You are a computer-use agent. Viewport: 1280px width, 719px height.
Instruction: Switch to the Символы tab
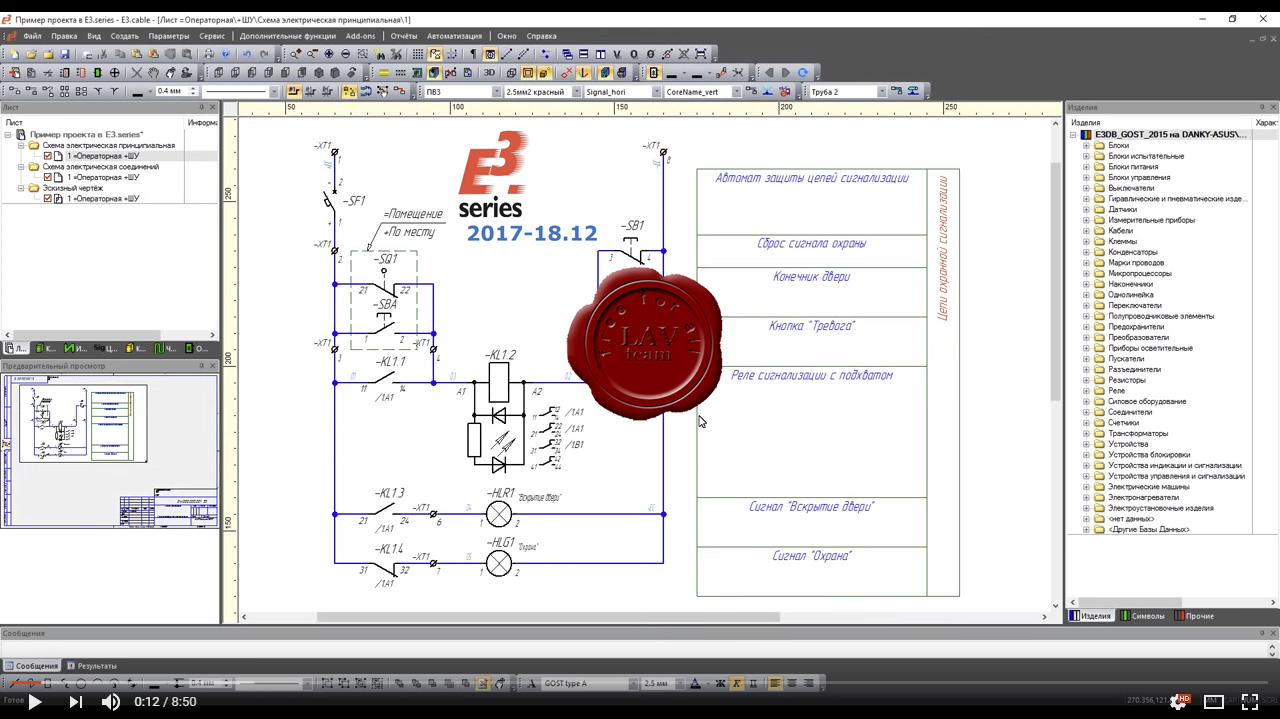tap(1142, 616)
